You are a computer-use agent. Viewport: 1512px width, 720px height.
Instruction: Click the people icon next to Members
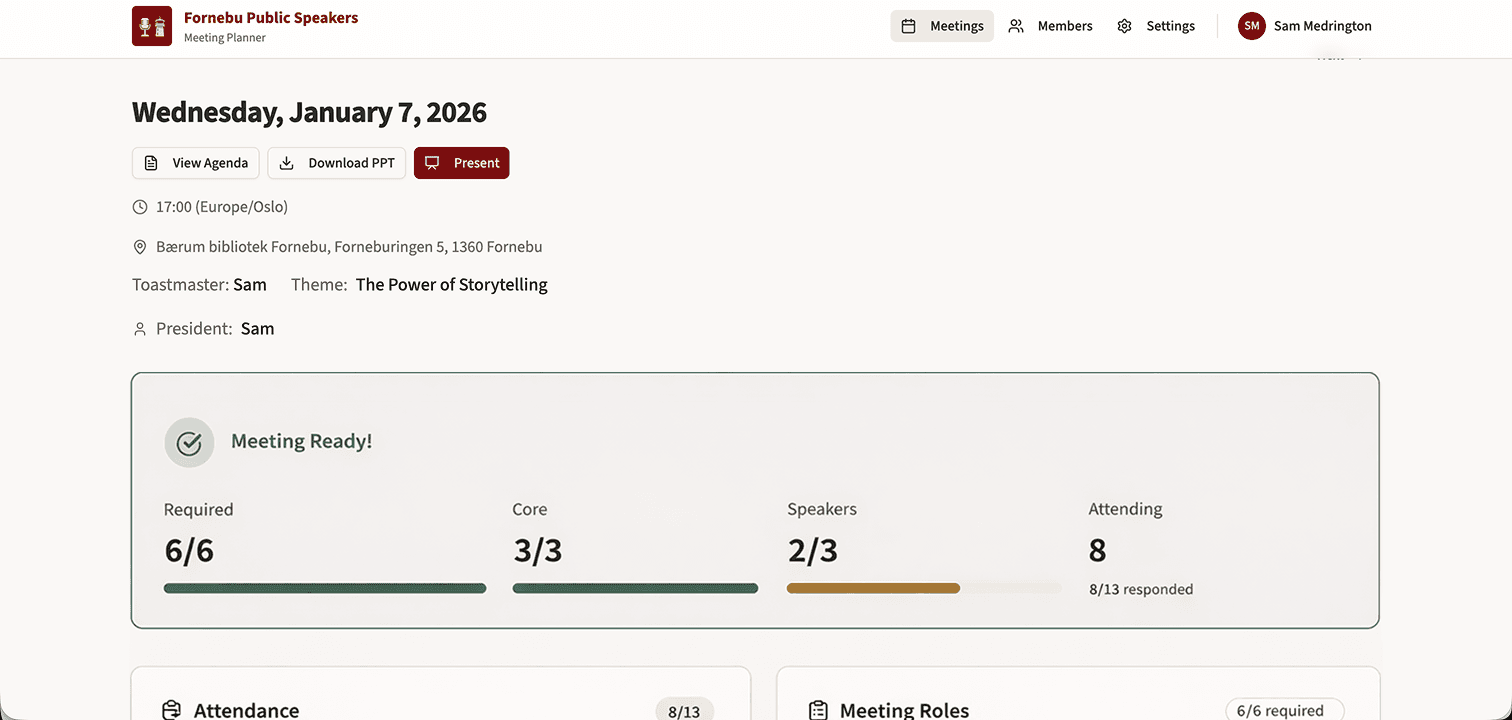coord(1016,25)
